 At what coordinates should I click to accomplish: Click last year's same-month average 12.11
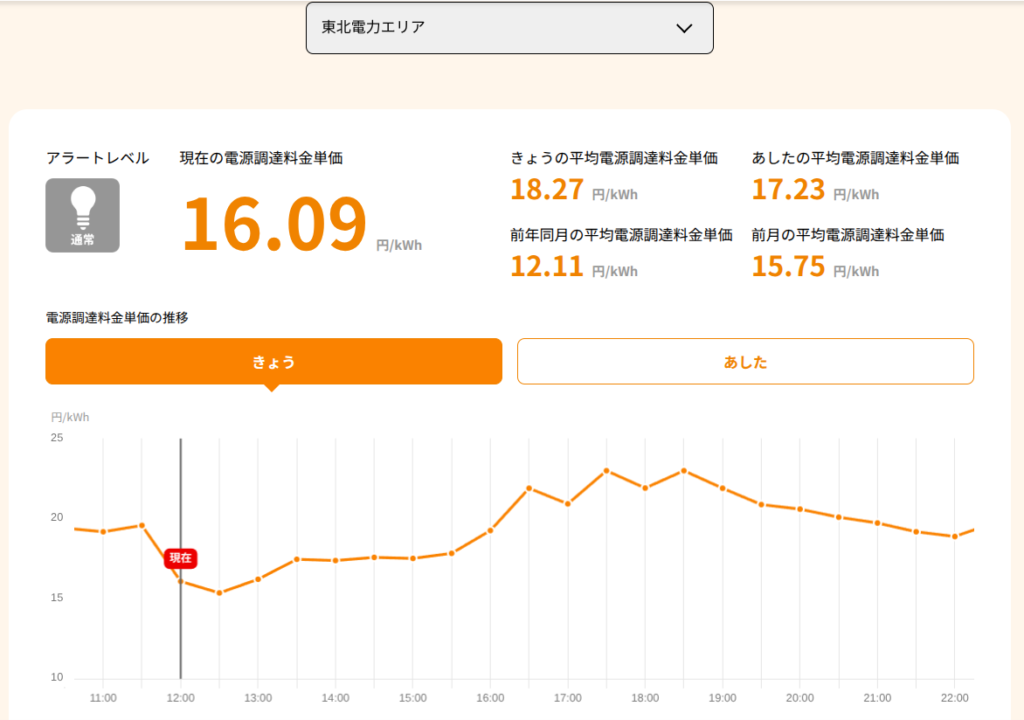[x=547, y=267]
